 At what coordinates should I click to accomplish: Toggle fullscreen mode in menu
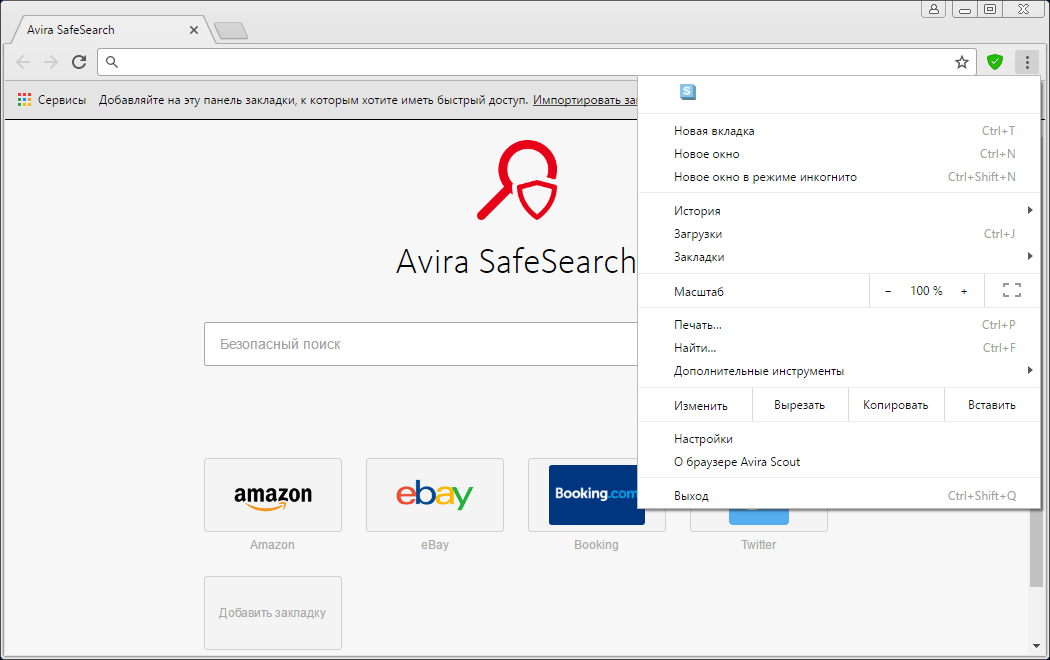click(x=1012, y=291)
